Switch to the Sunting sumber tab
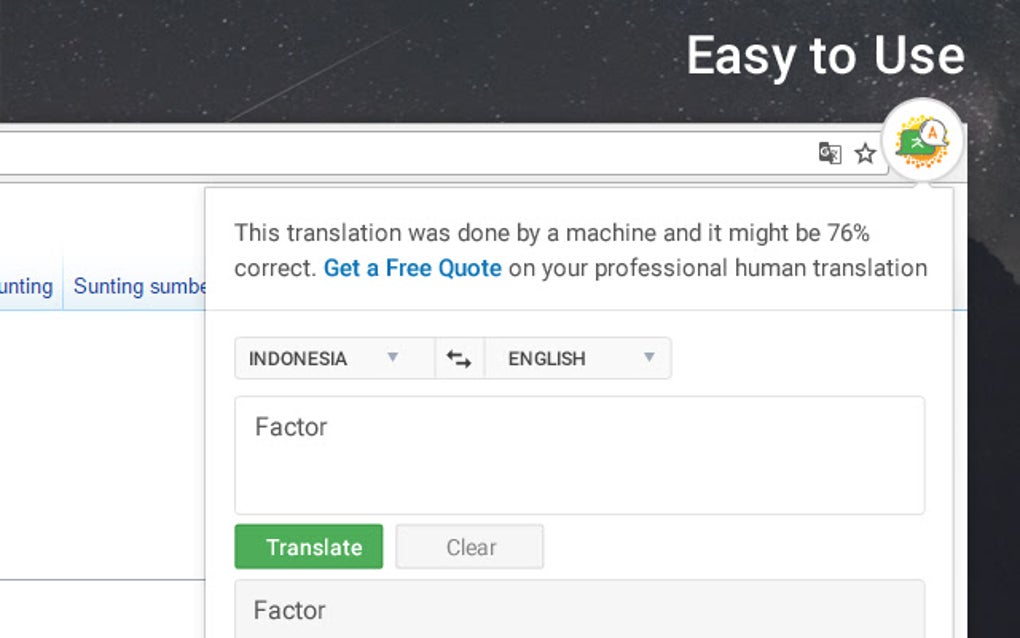 pos(139,287)
